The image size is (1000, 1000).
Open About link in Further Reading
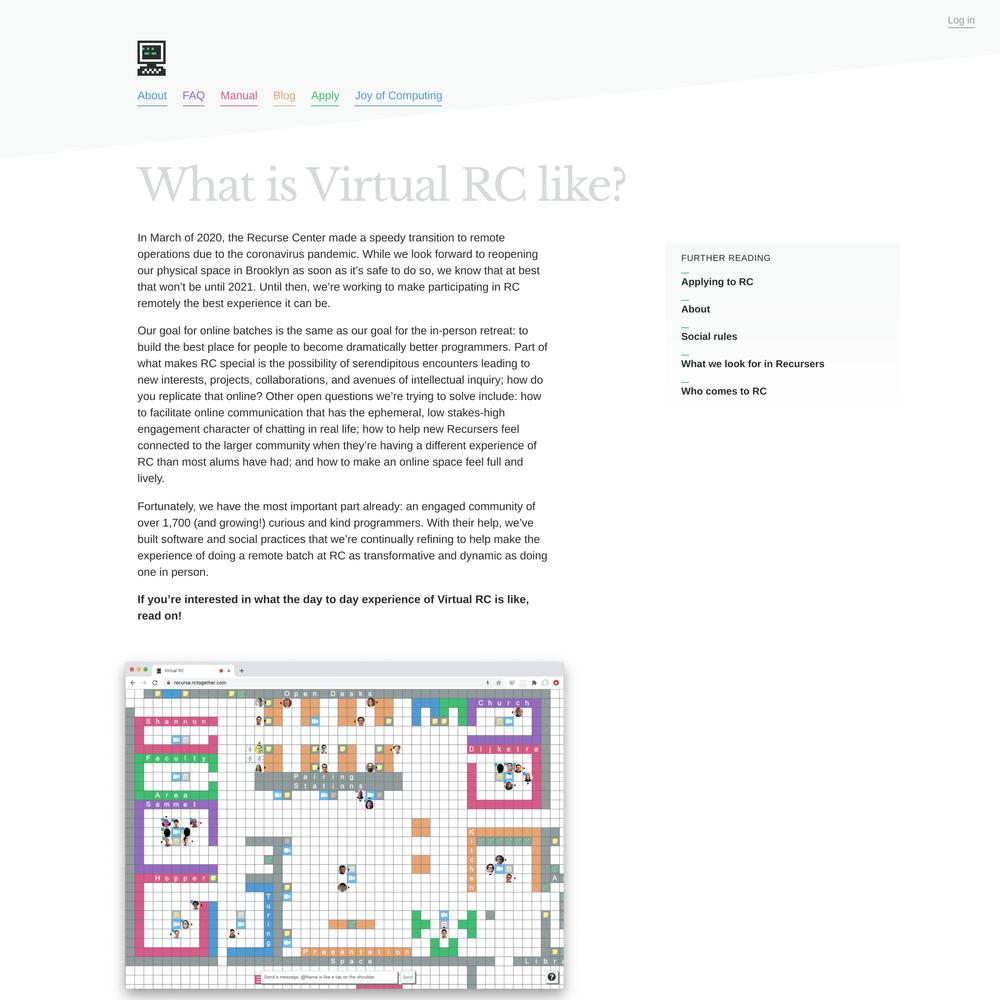point(695,309)
